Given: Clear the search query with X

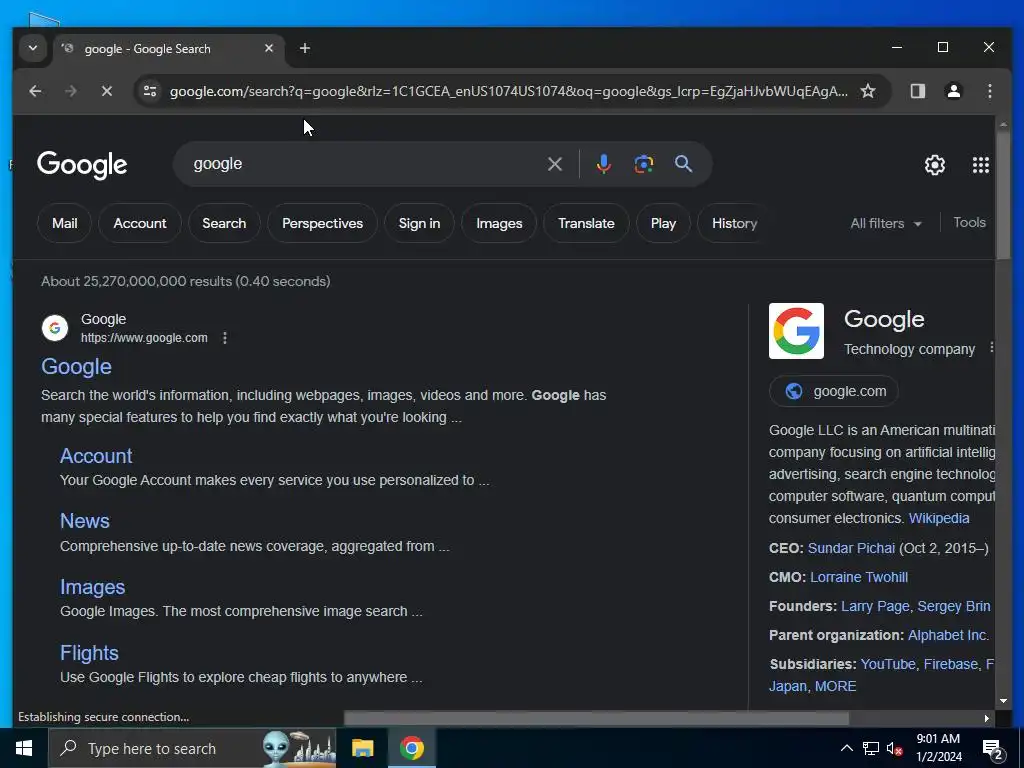Looking at the screenshot, I should tap(554, 164).
